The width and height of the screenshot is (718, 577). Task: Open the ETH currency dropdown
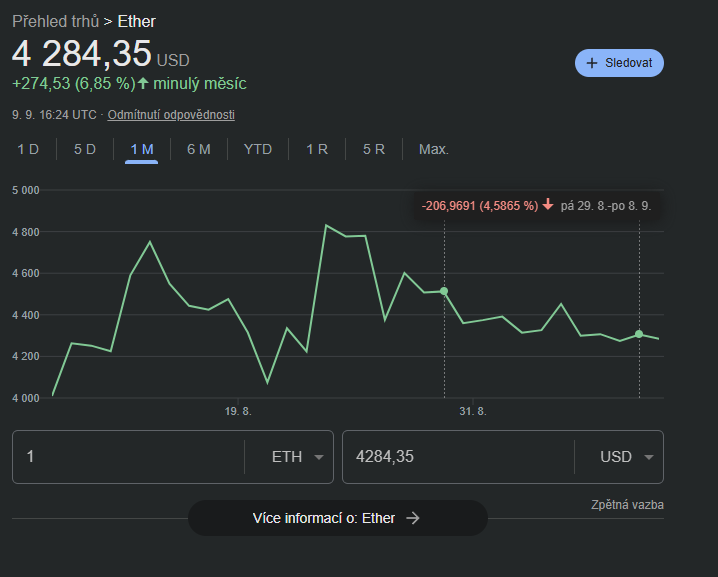pyautogui.click(x=298, y=457)
